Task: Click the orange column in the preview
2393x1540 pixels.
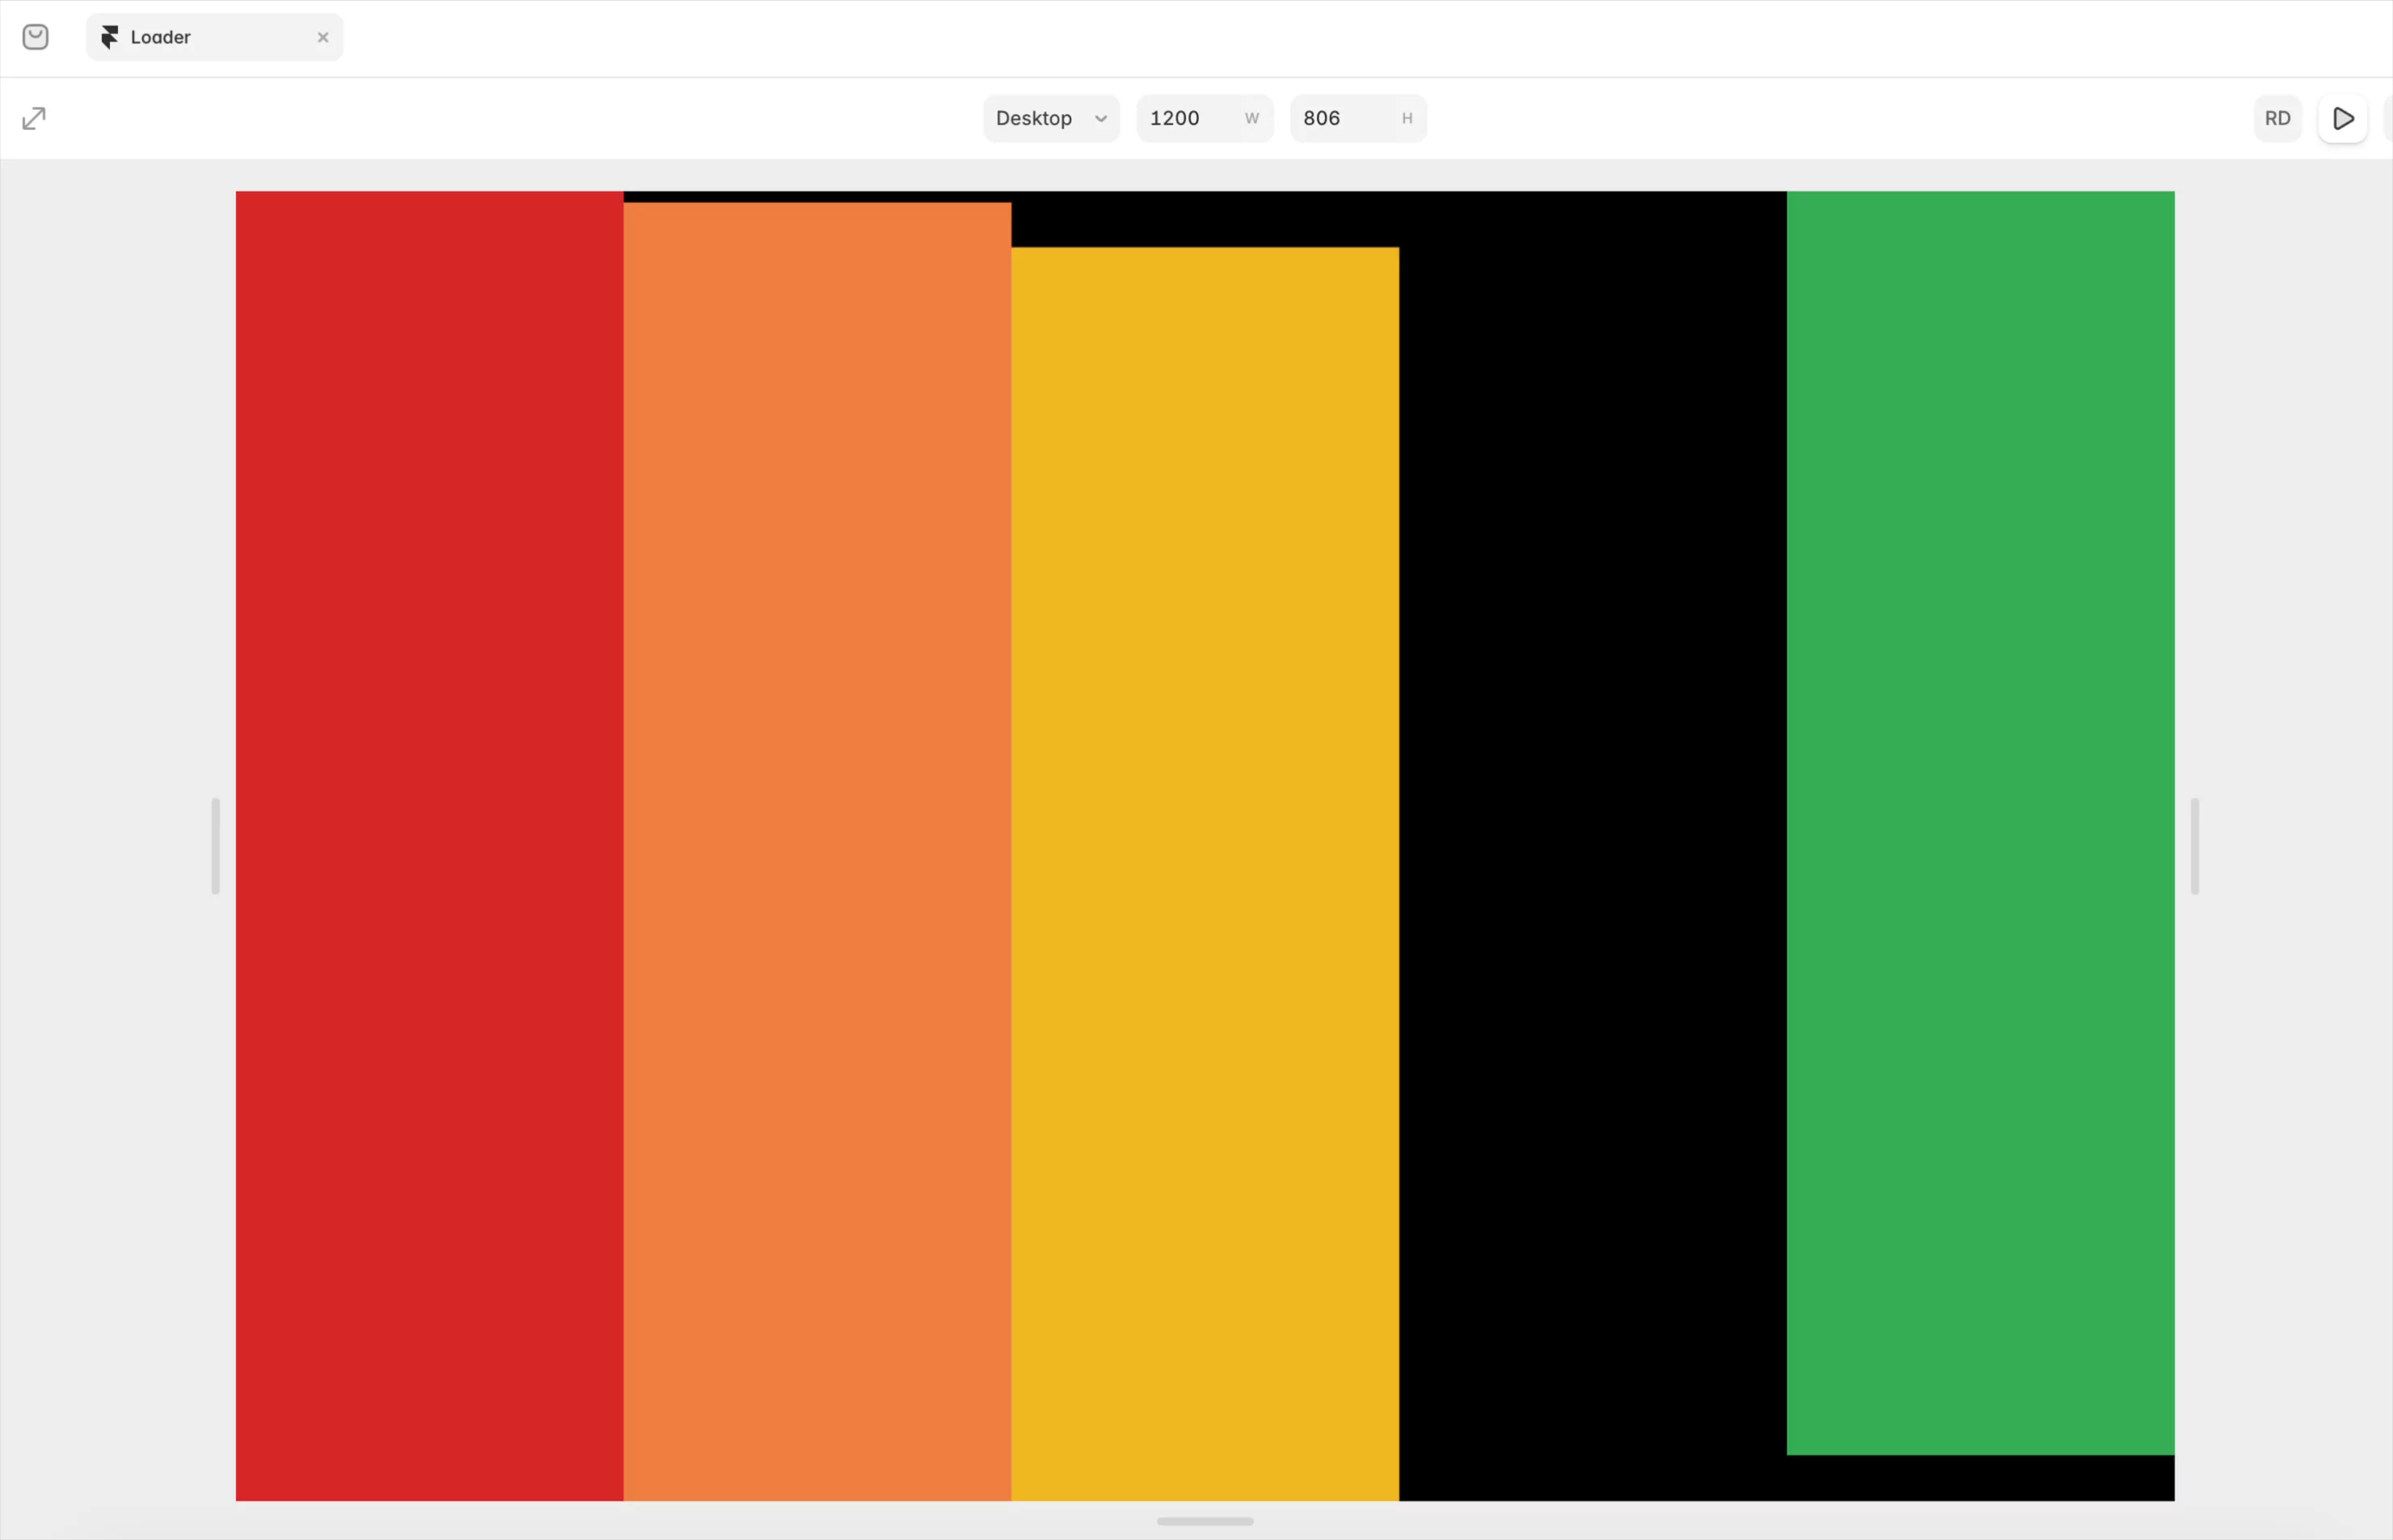Action: (817, 852)
